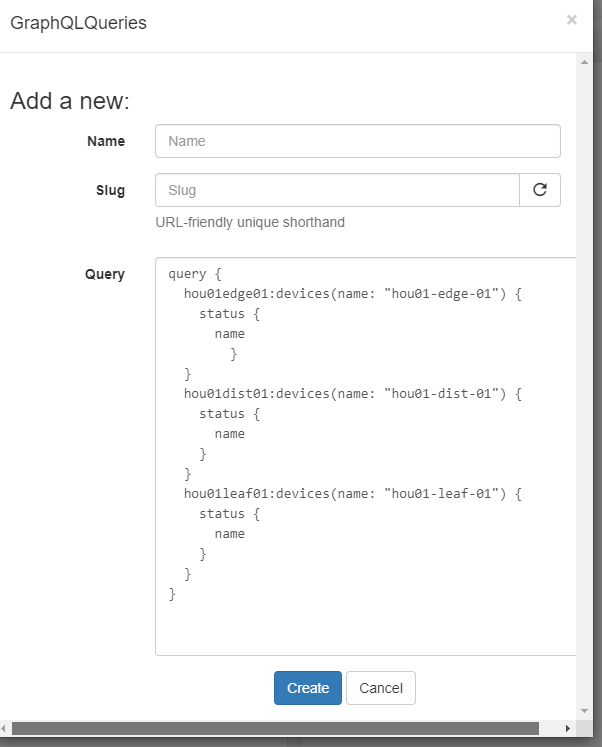Place cursor on the hou01-dist-01 devices line
Viewport: 602px width, 747px height.
353,394
